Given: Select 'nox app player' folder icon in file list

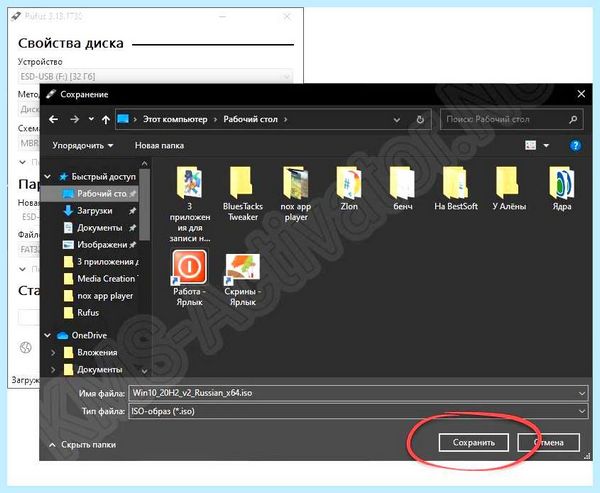Looking at the screenshot, I should point(296,183).
